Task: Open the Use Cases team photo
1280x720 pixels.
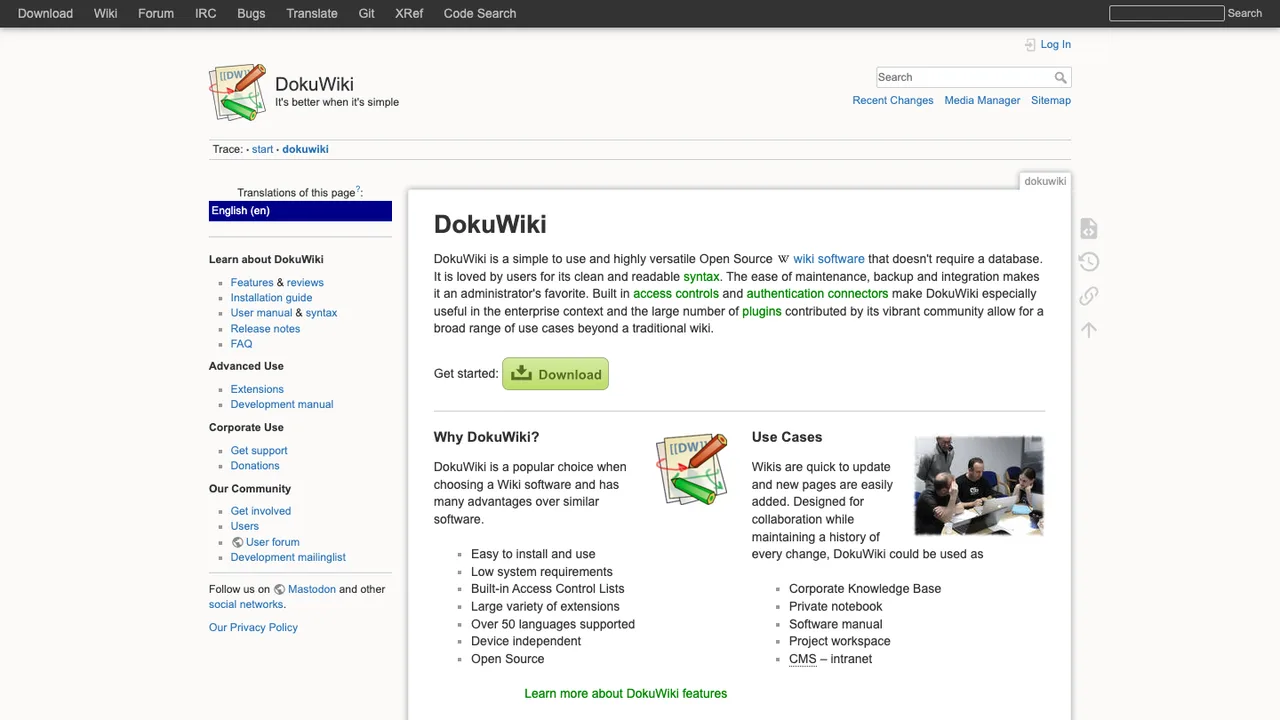Action: [x=978, y=485]
